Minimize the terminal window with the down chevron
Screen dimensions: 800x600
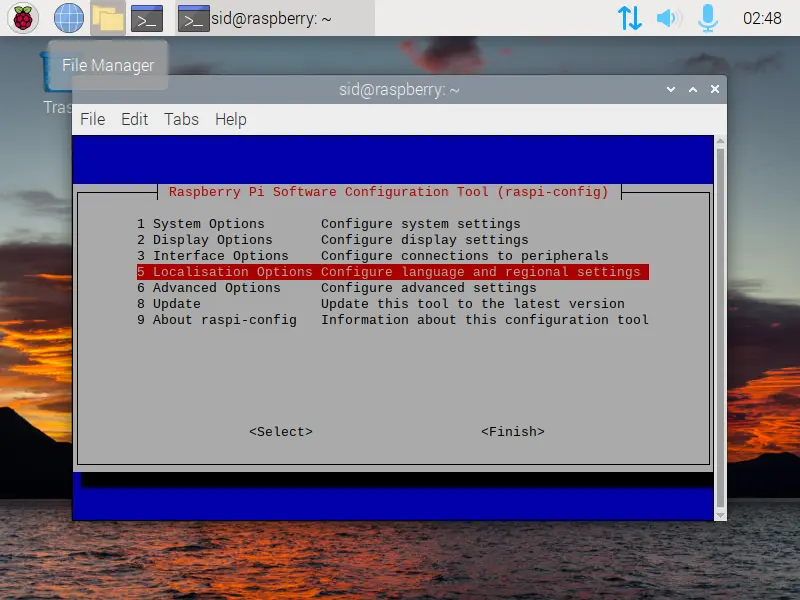(671, 89)
